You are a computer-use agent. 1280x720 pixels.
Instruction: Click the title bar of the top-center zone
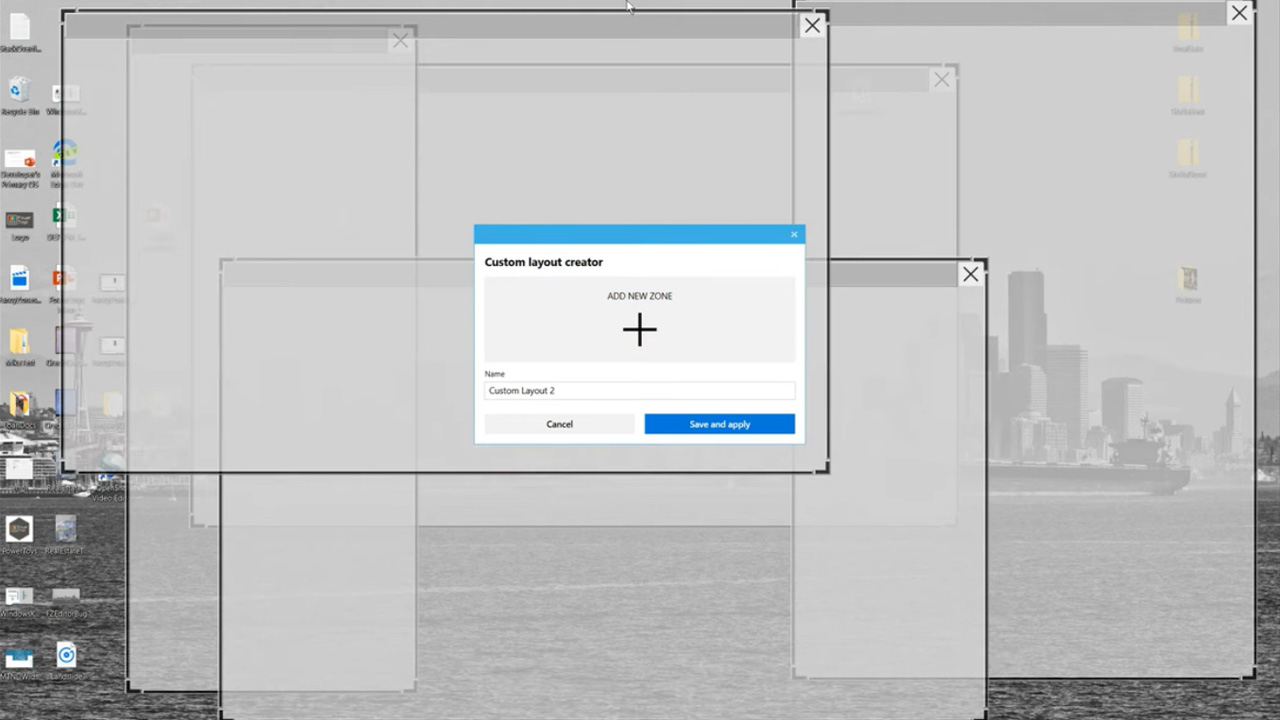430,26
